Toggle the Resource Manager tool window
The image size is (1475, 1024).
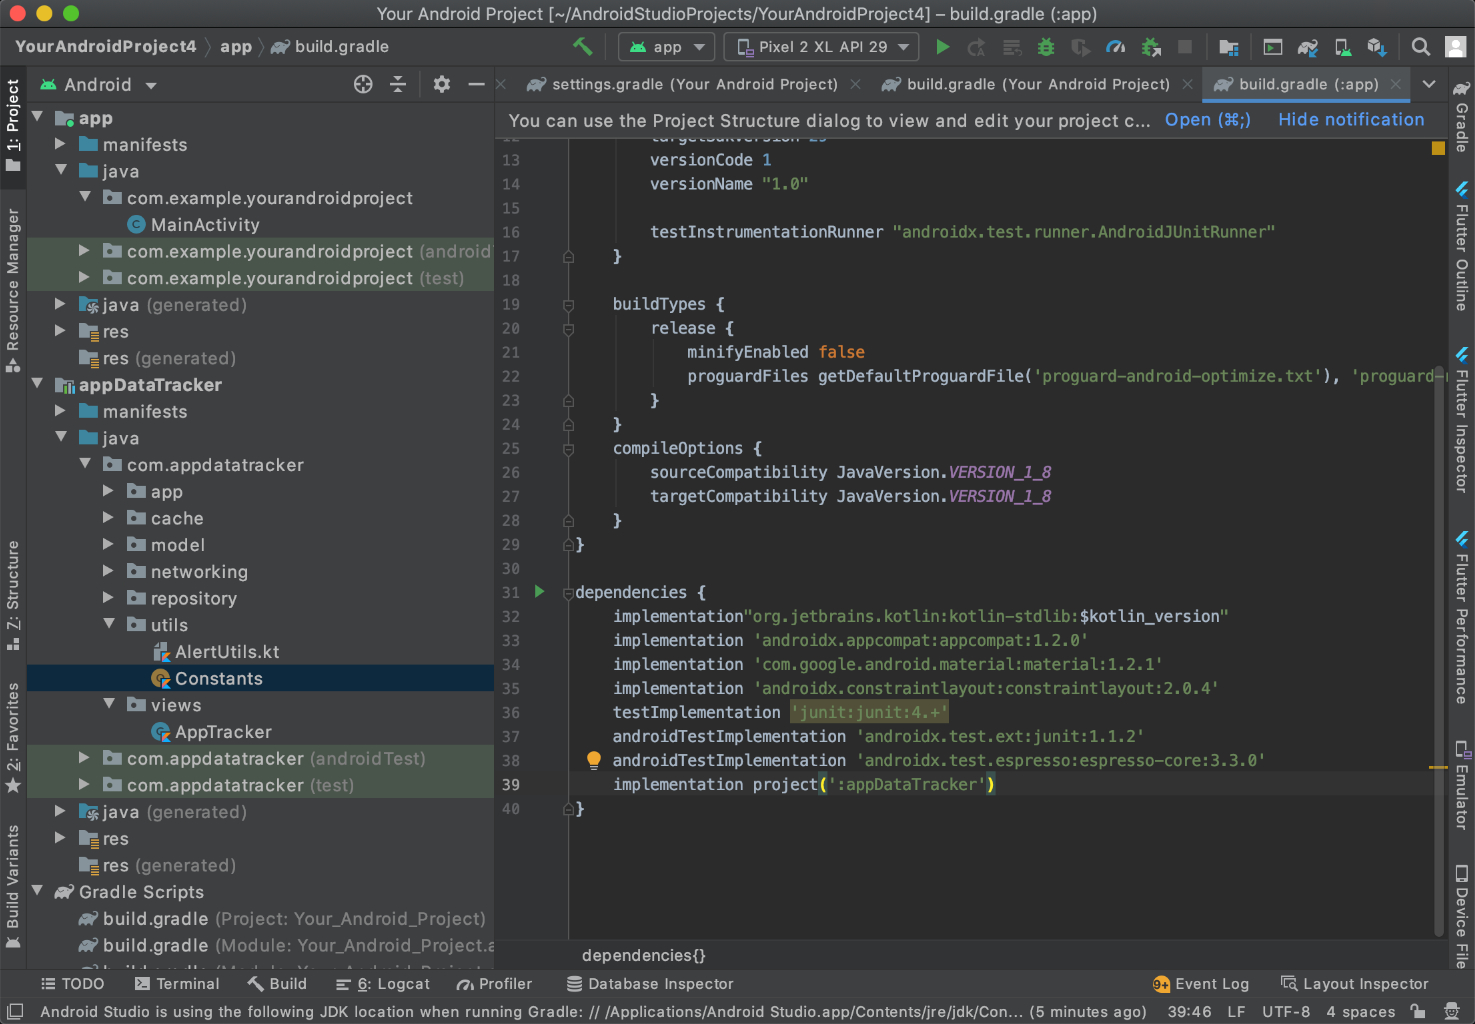[x=13, y=291]
